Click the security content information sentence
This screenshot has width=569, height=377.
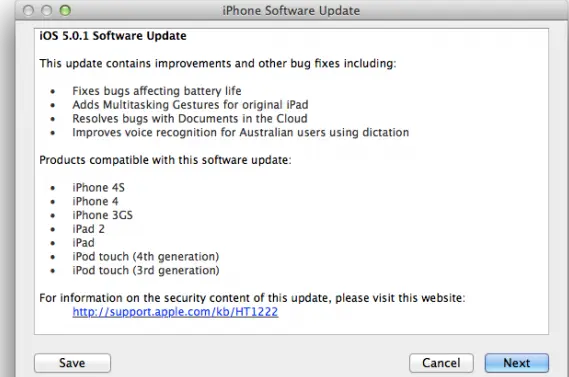tap(252, 298)
